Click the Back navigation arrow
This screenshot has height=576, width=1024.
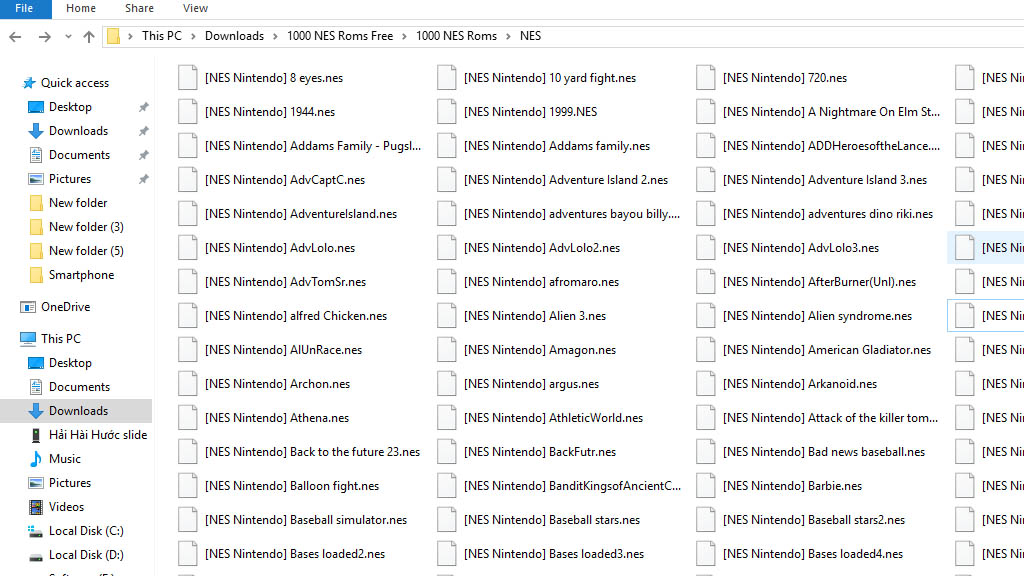click(x=15, y=36)
